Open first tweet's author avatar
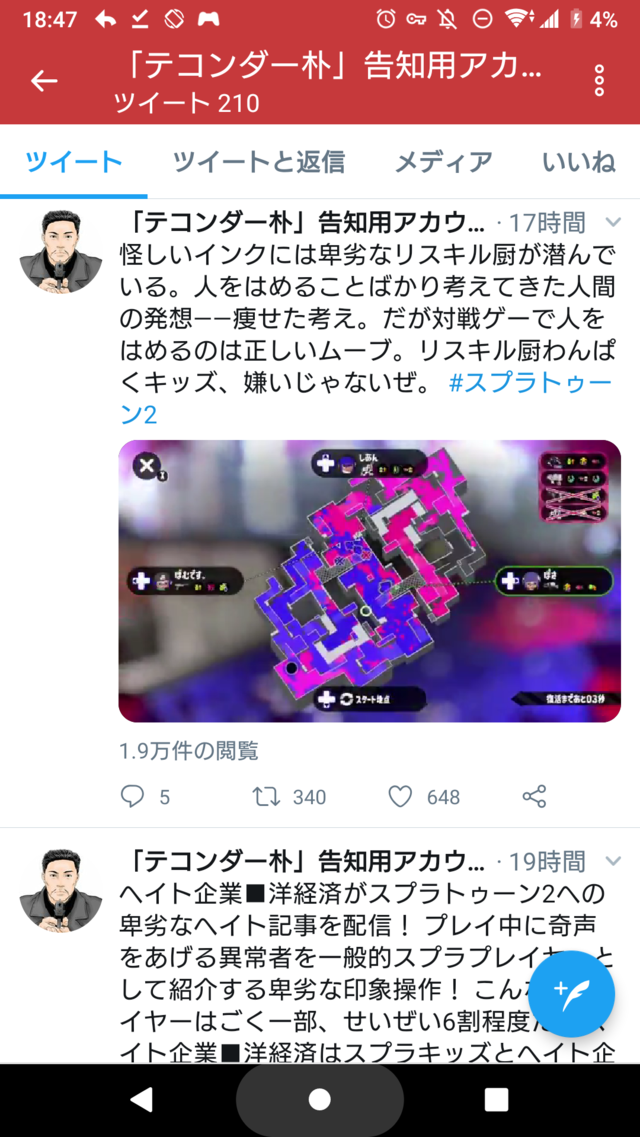This screenshot has height=1137, width=640. pos(60,252)
